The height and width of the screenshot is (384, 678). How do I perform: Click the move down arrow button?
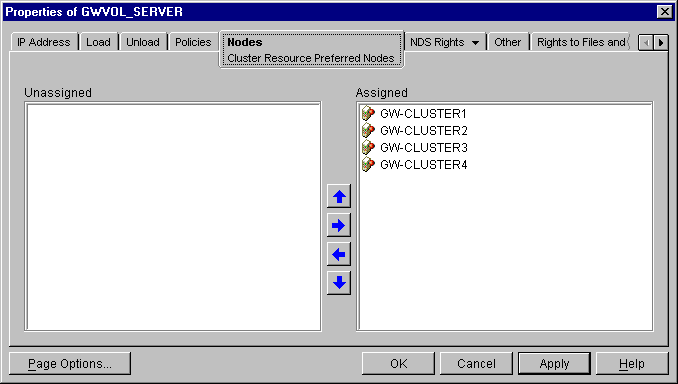click(x=339, y=283)
